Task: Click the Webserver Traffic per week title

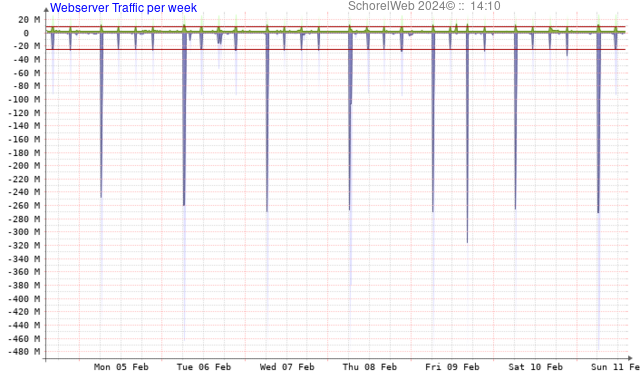Action: click(x=123, y=8)
